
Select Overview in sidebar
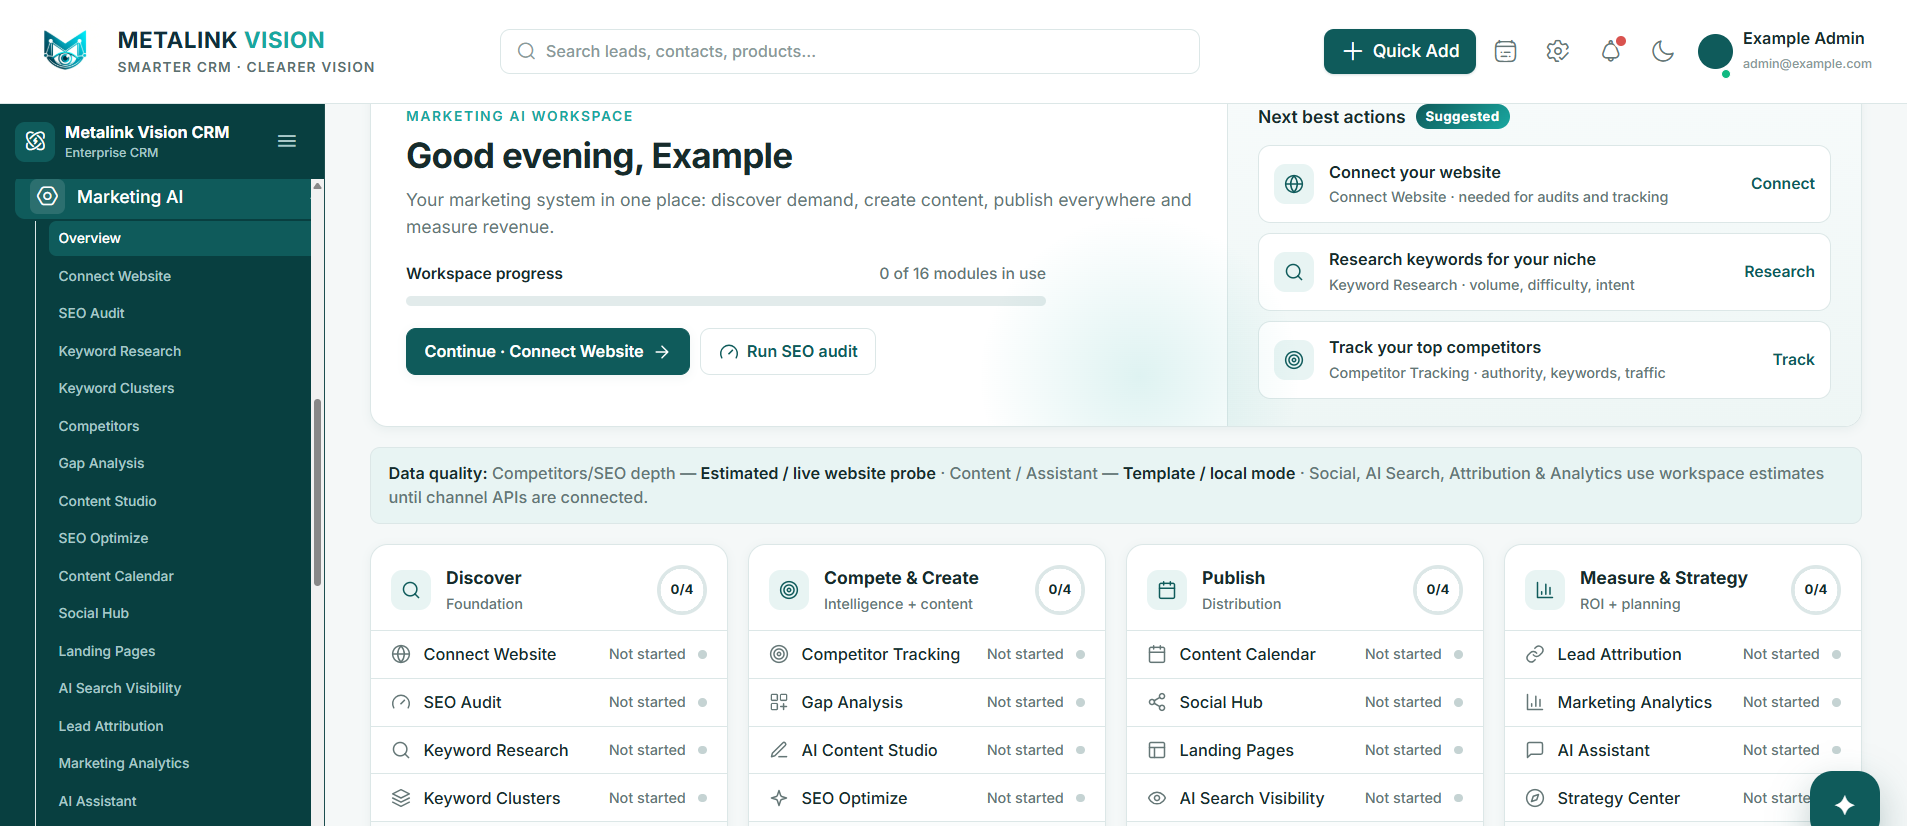[x=179, y=238]
